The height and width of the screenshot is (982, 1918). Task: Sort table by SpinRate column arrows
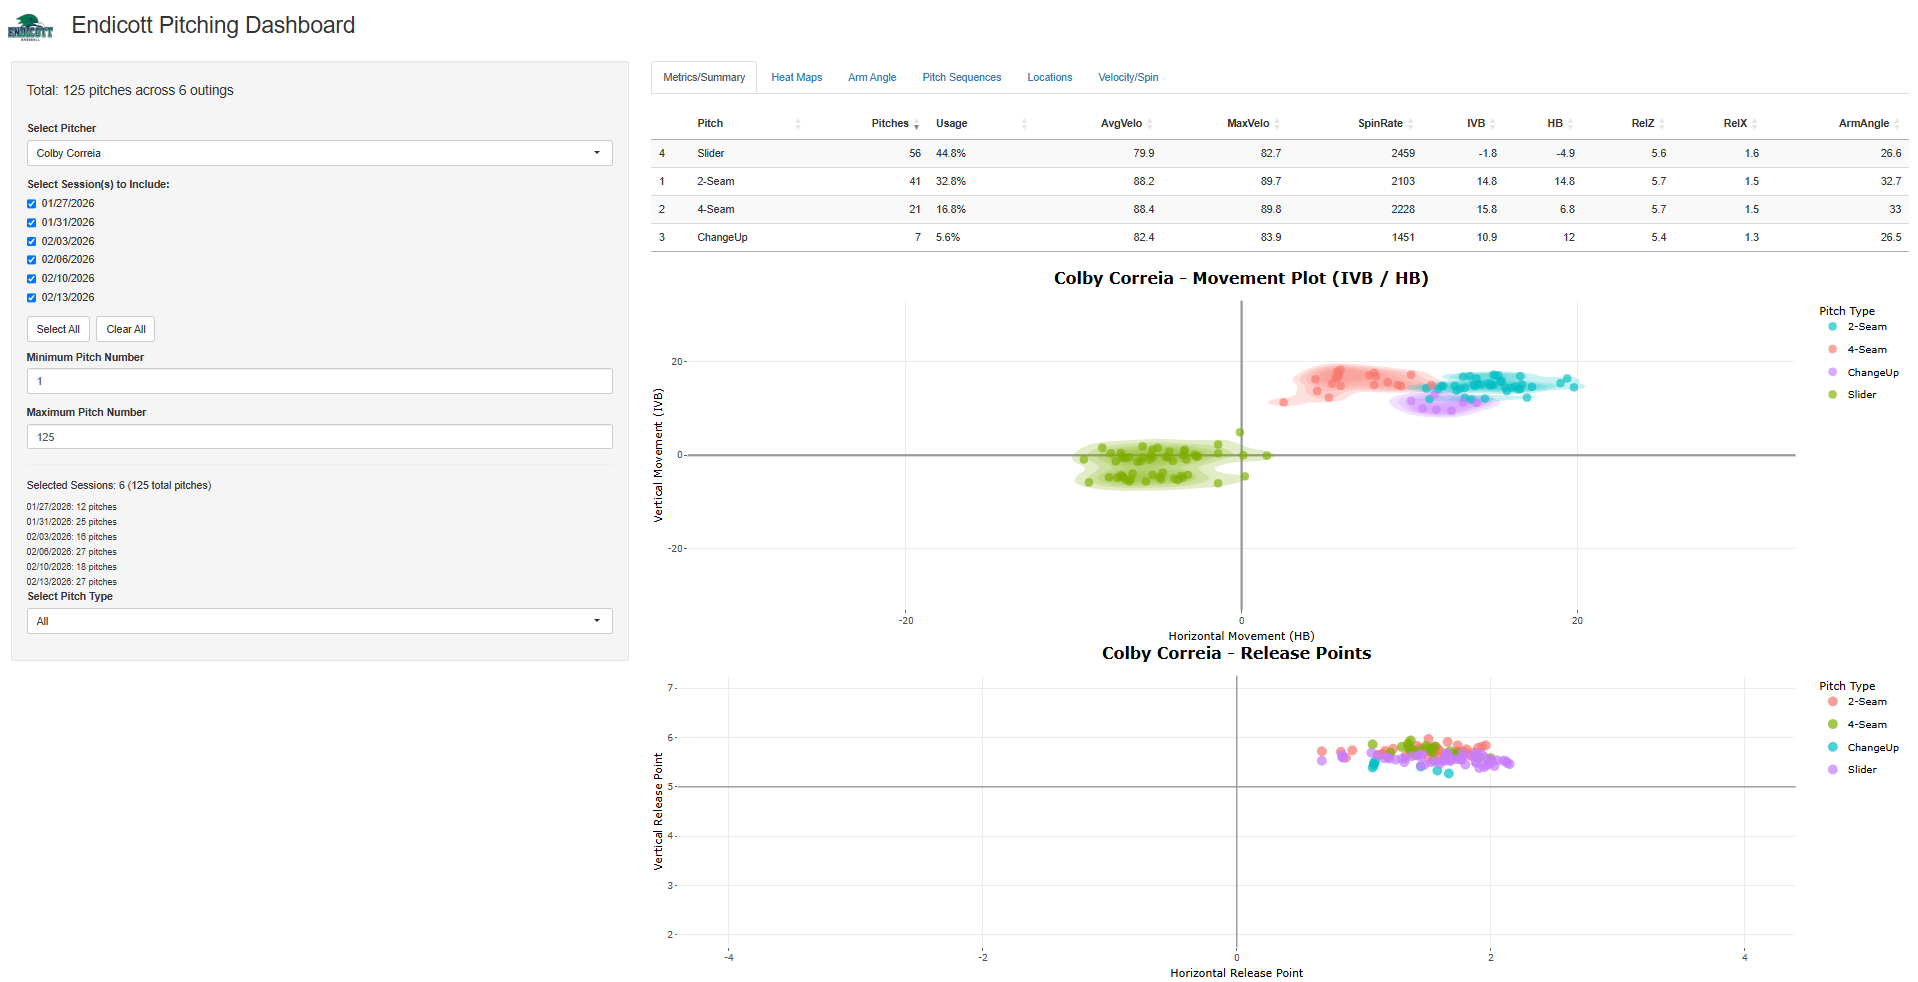tap(1411, 124)
